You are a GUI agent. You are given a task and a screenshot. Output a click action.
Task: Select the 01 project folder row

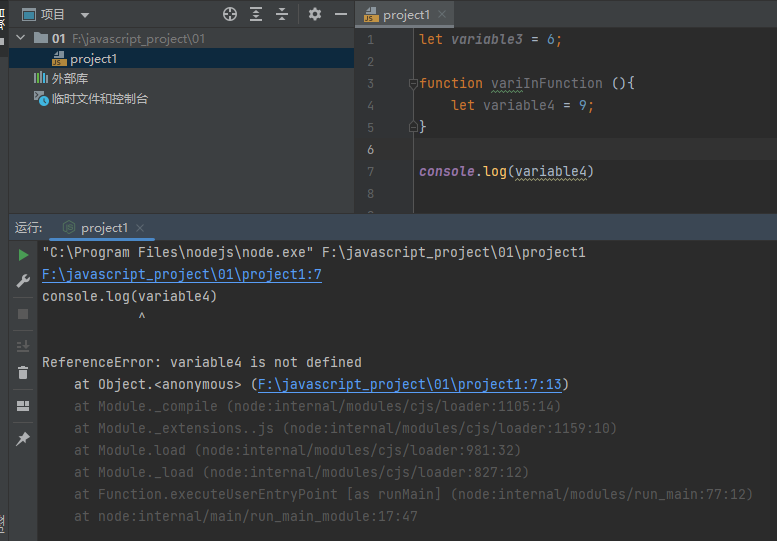181,38
